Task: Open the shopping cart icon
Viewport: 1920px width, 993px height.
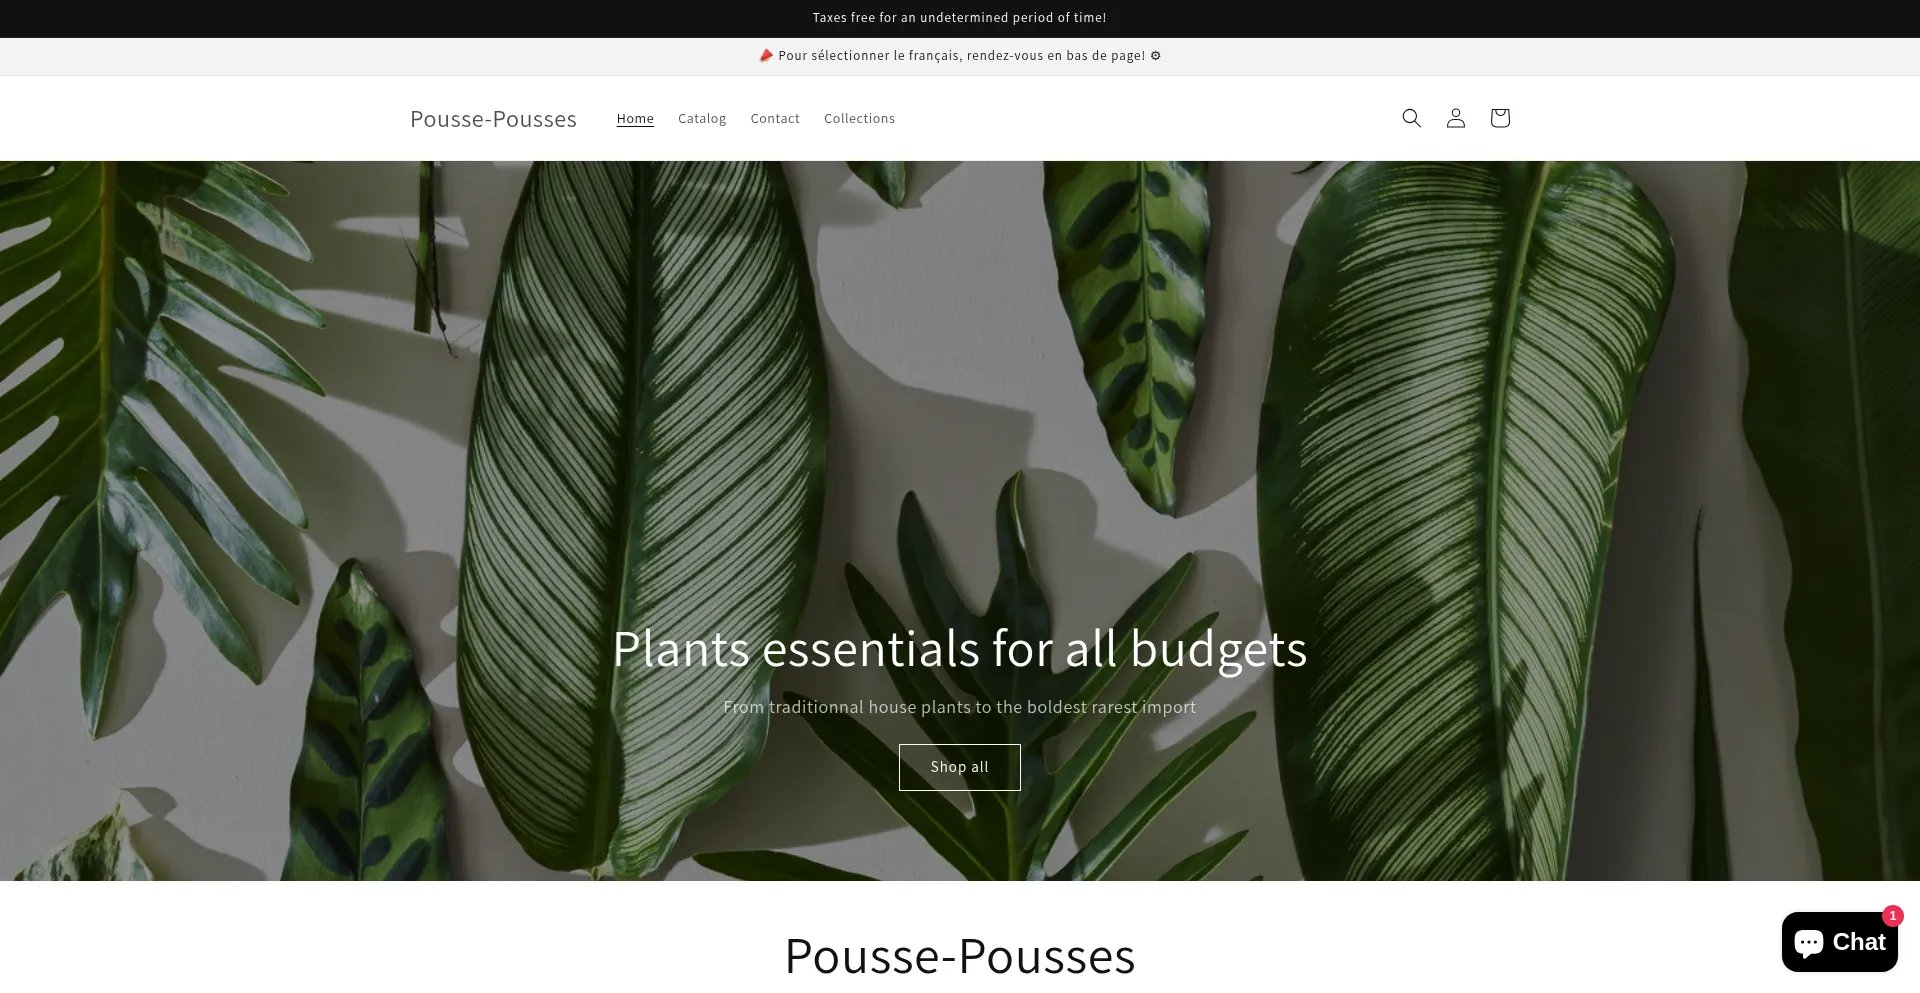Action: coord(1499,118)
